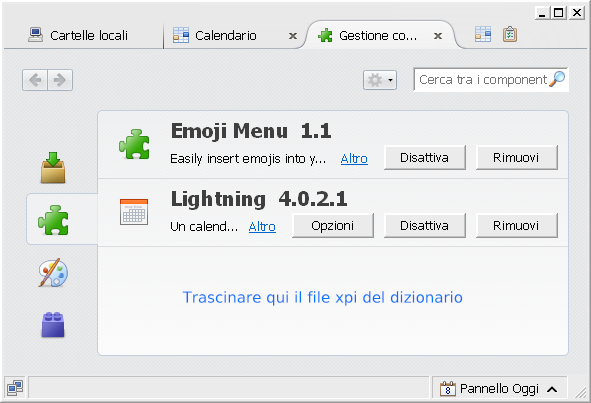Click the Emoji Menu puzzle icon
Image resolution: width=591 pixels, height=403 pixels.
(x=134, y=144)
